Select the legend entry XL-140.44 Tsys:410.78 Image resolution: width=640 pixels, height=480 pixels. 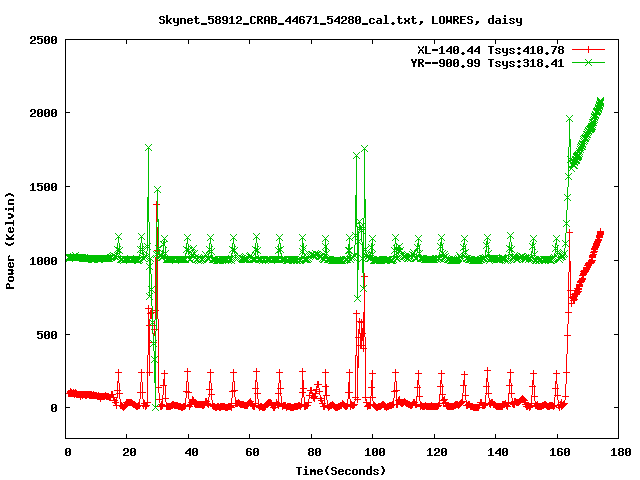pos(491,50)
